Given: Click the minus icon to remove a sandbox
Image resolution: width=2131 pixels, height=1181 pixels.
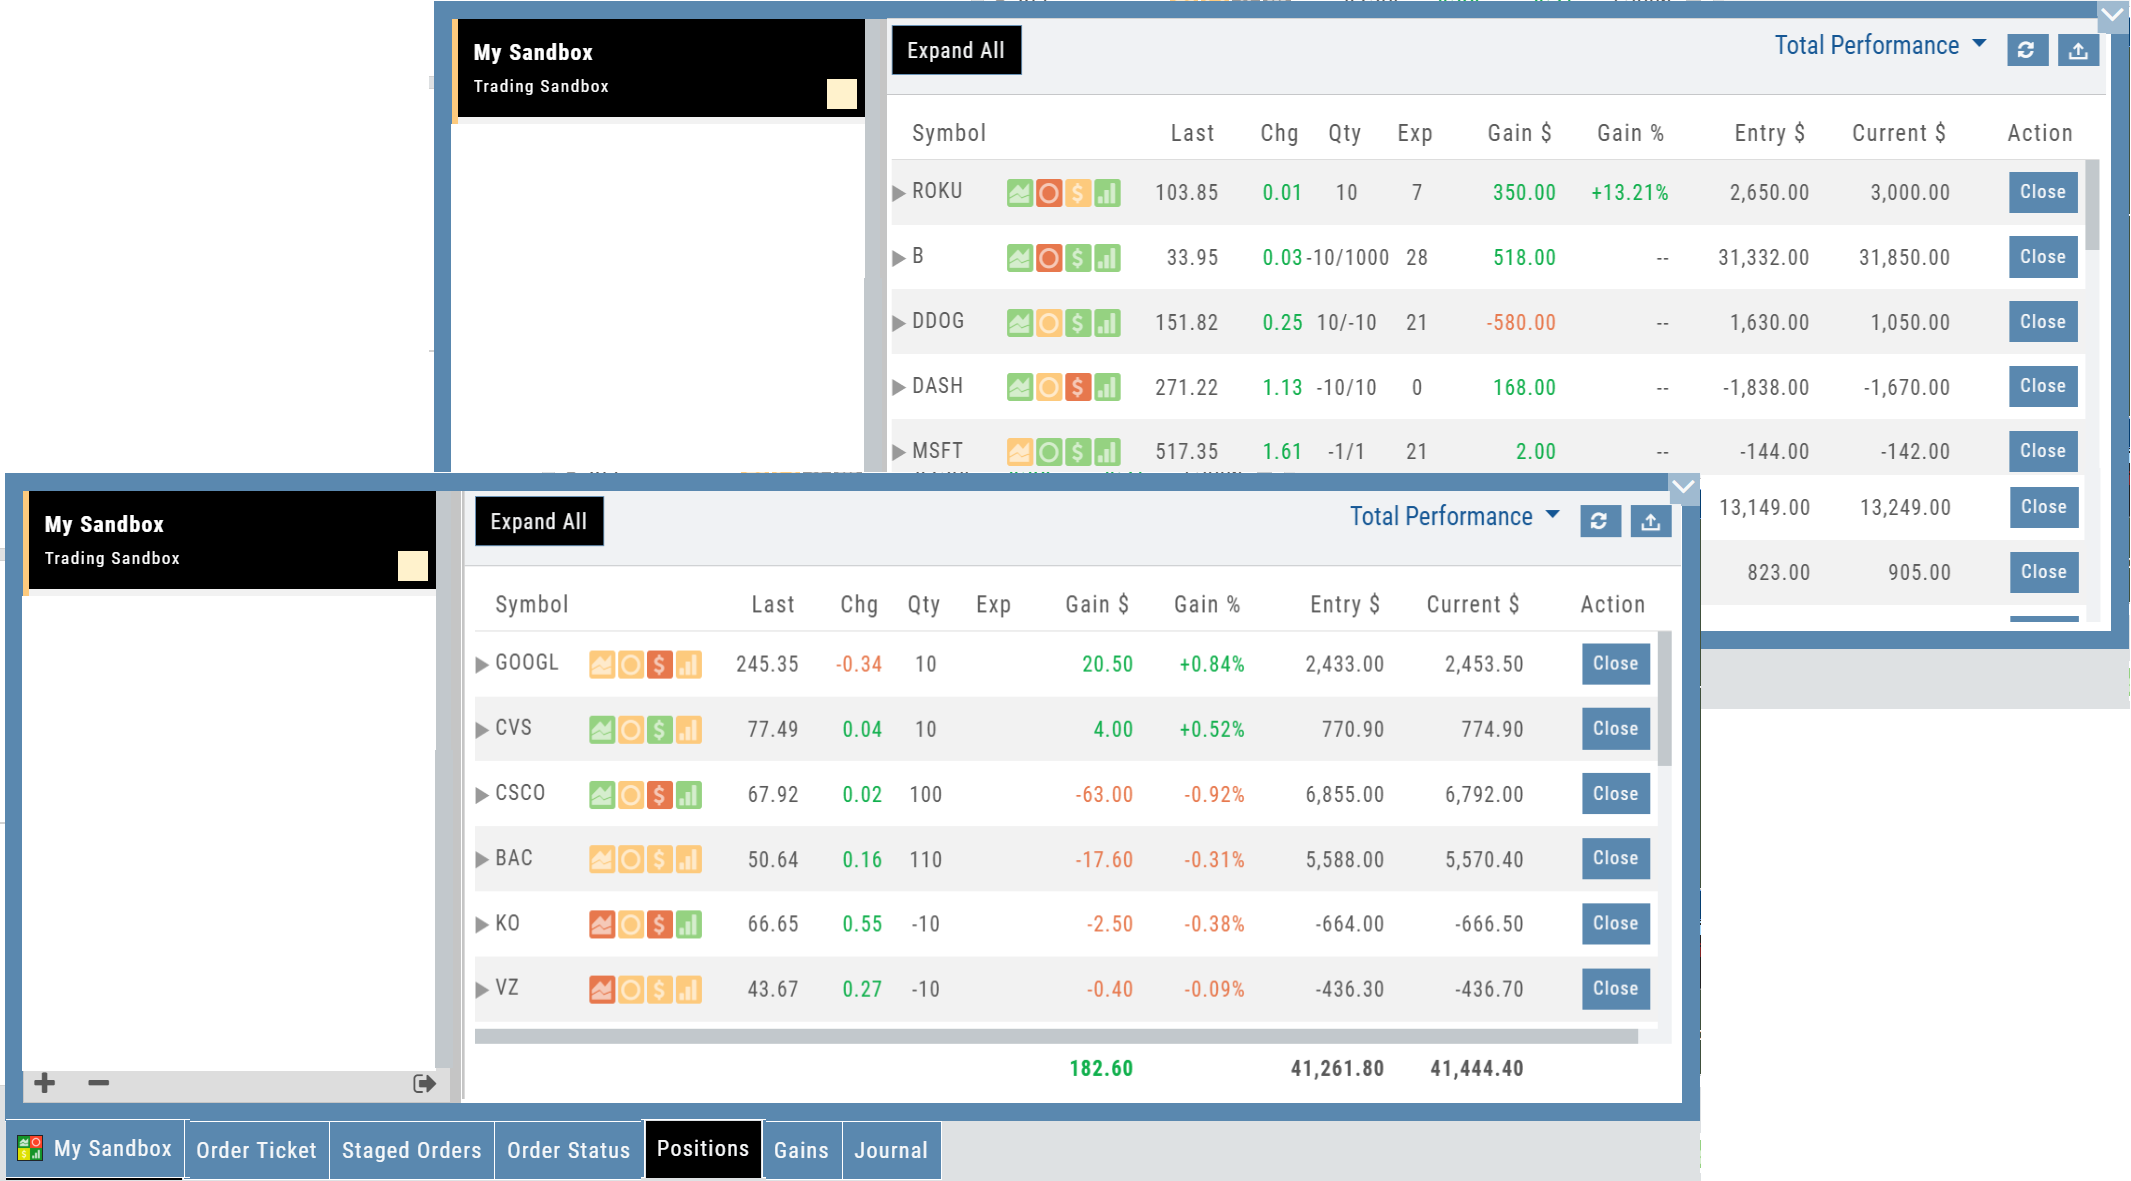Looking at the screenshot, I should 98,1083.
